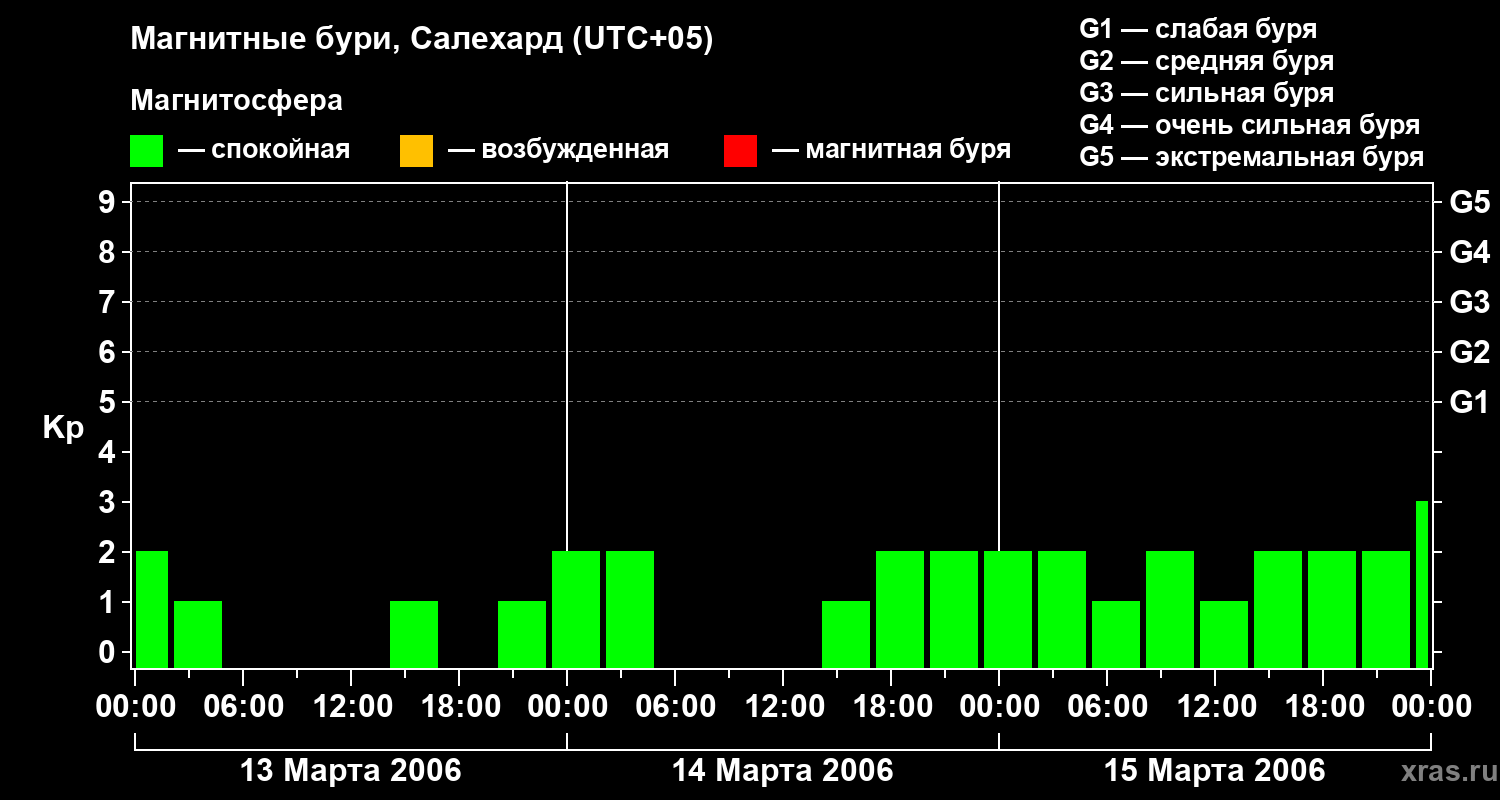This screenshot has height=800, width=1500.
Task: Click the '— спокойная' legend label
Action: click(x=264, y=151)
